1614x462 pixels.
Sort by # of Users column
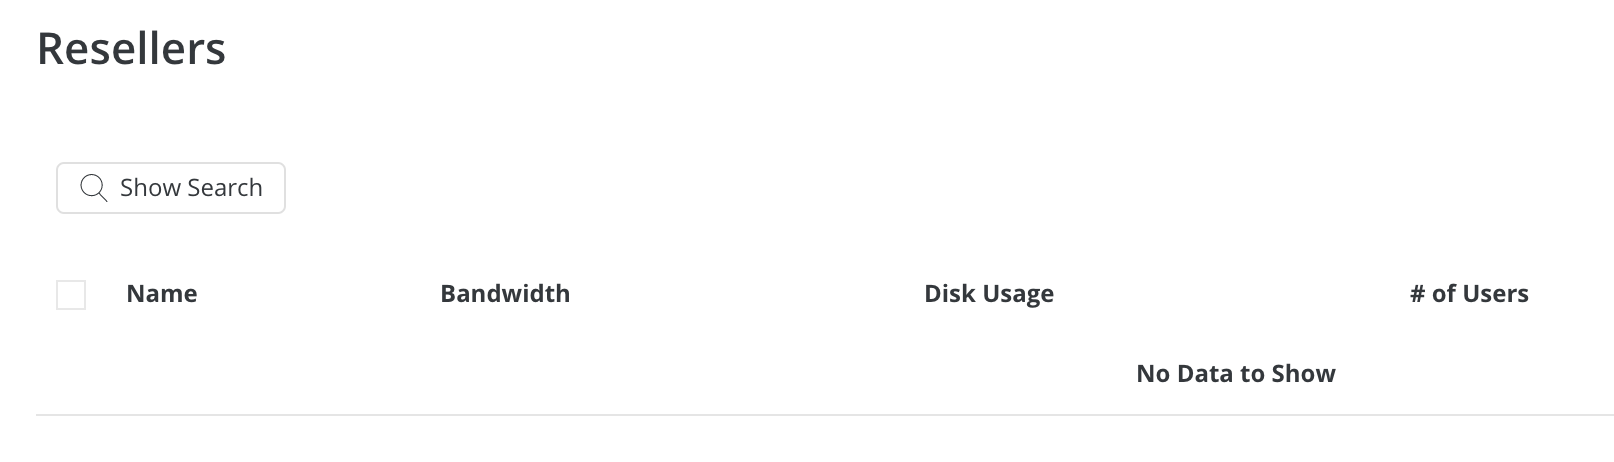pyautogui.click(x=1469, y=294)
